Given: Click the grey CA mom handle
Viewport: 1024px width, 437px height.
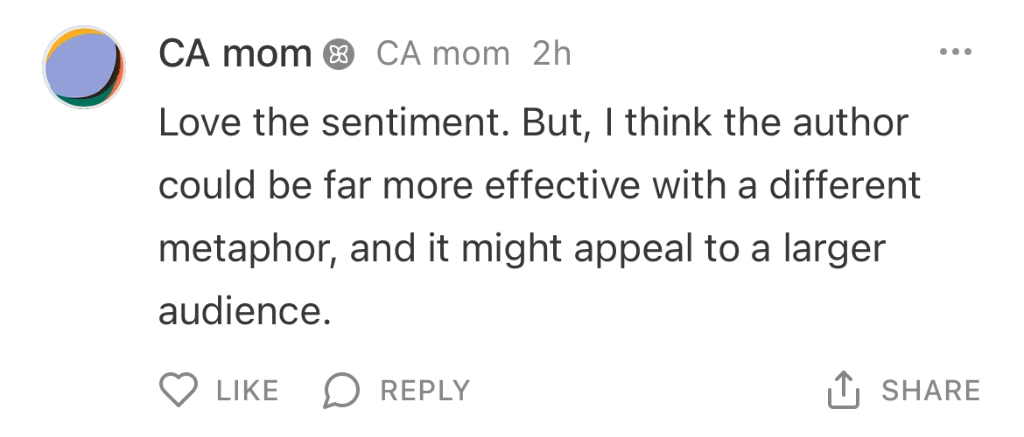Looking at the screenshot, I should coord(443,54).
